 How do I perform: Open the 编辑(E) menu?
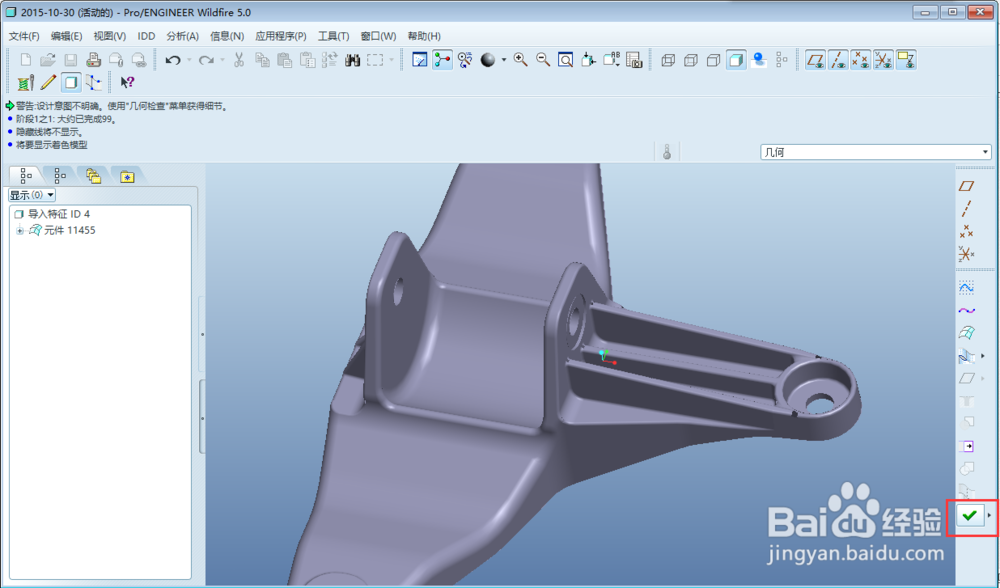tap(66, 36)
